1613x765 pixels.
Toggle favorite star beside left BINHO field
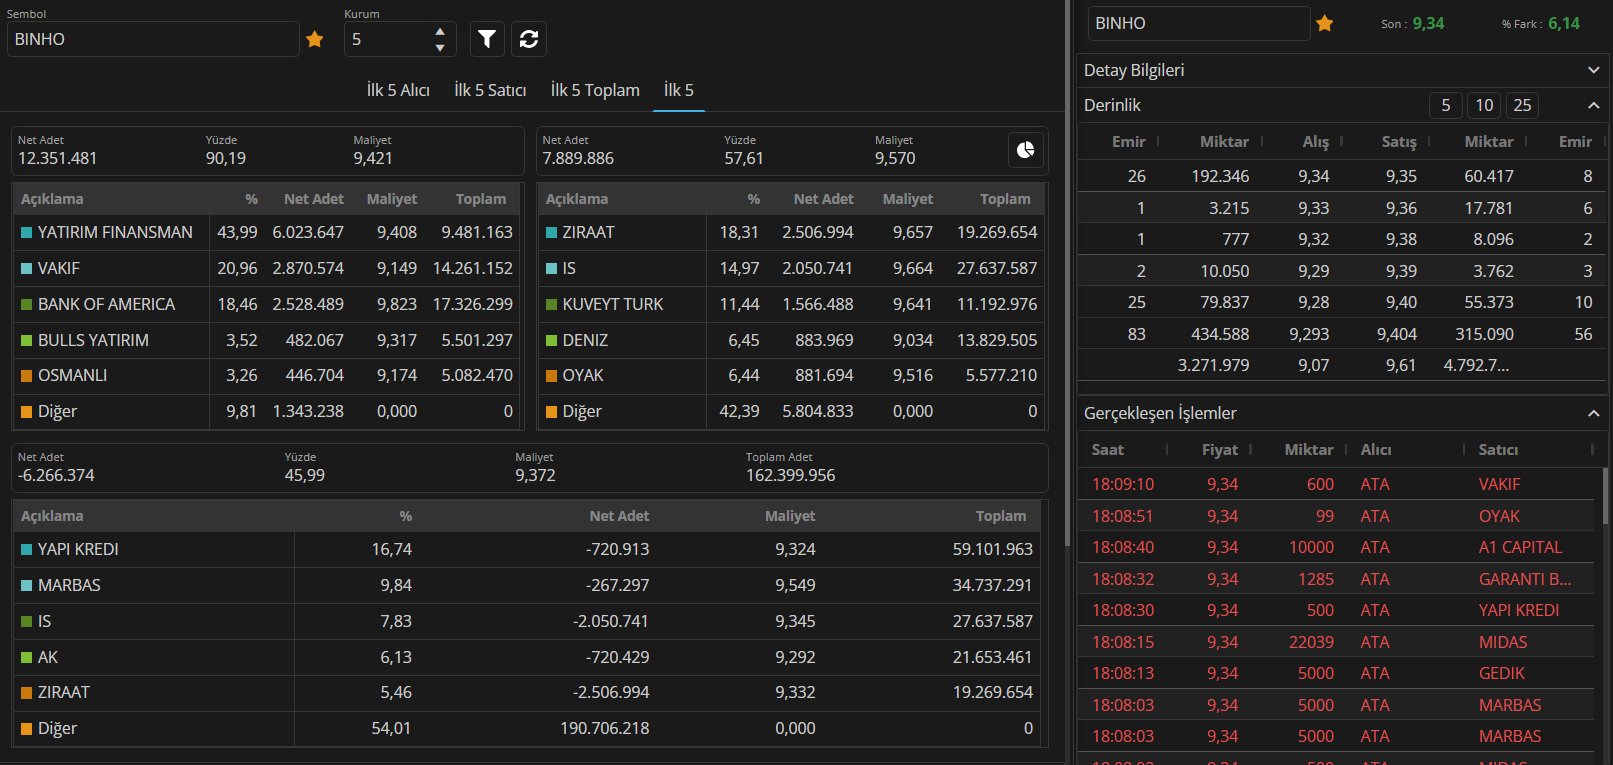pyautogui.click(x=315, y=40)
